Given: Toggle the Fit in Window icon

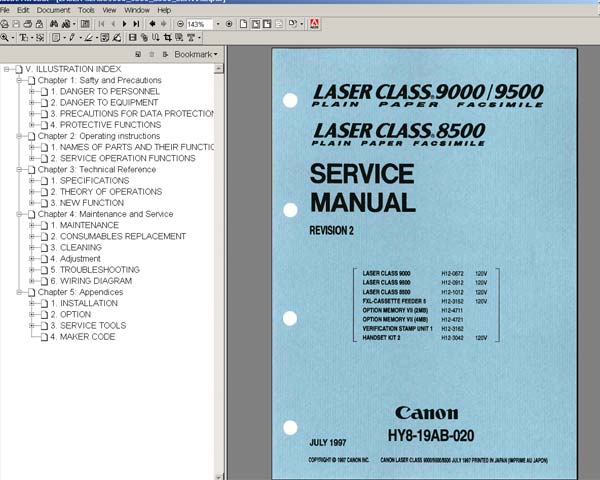Looking at the screenshot, I should click(x=256, y=24).
